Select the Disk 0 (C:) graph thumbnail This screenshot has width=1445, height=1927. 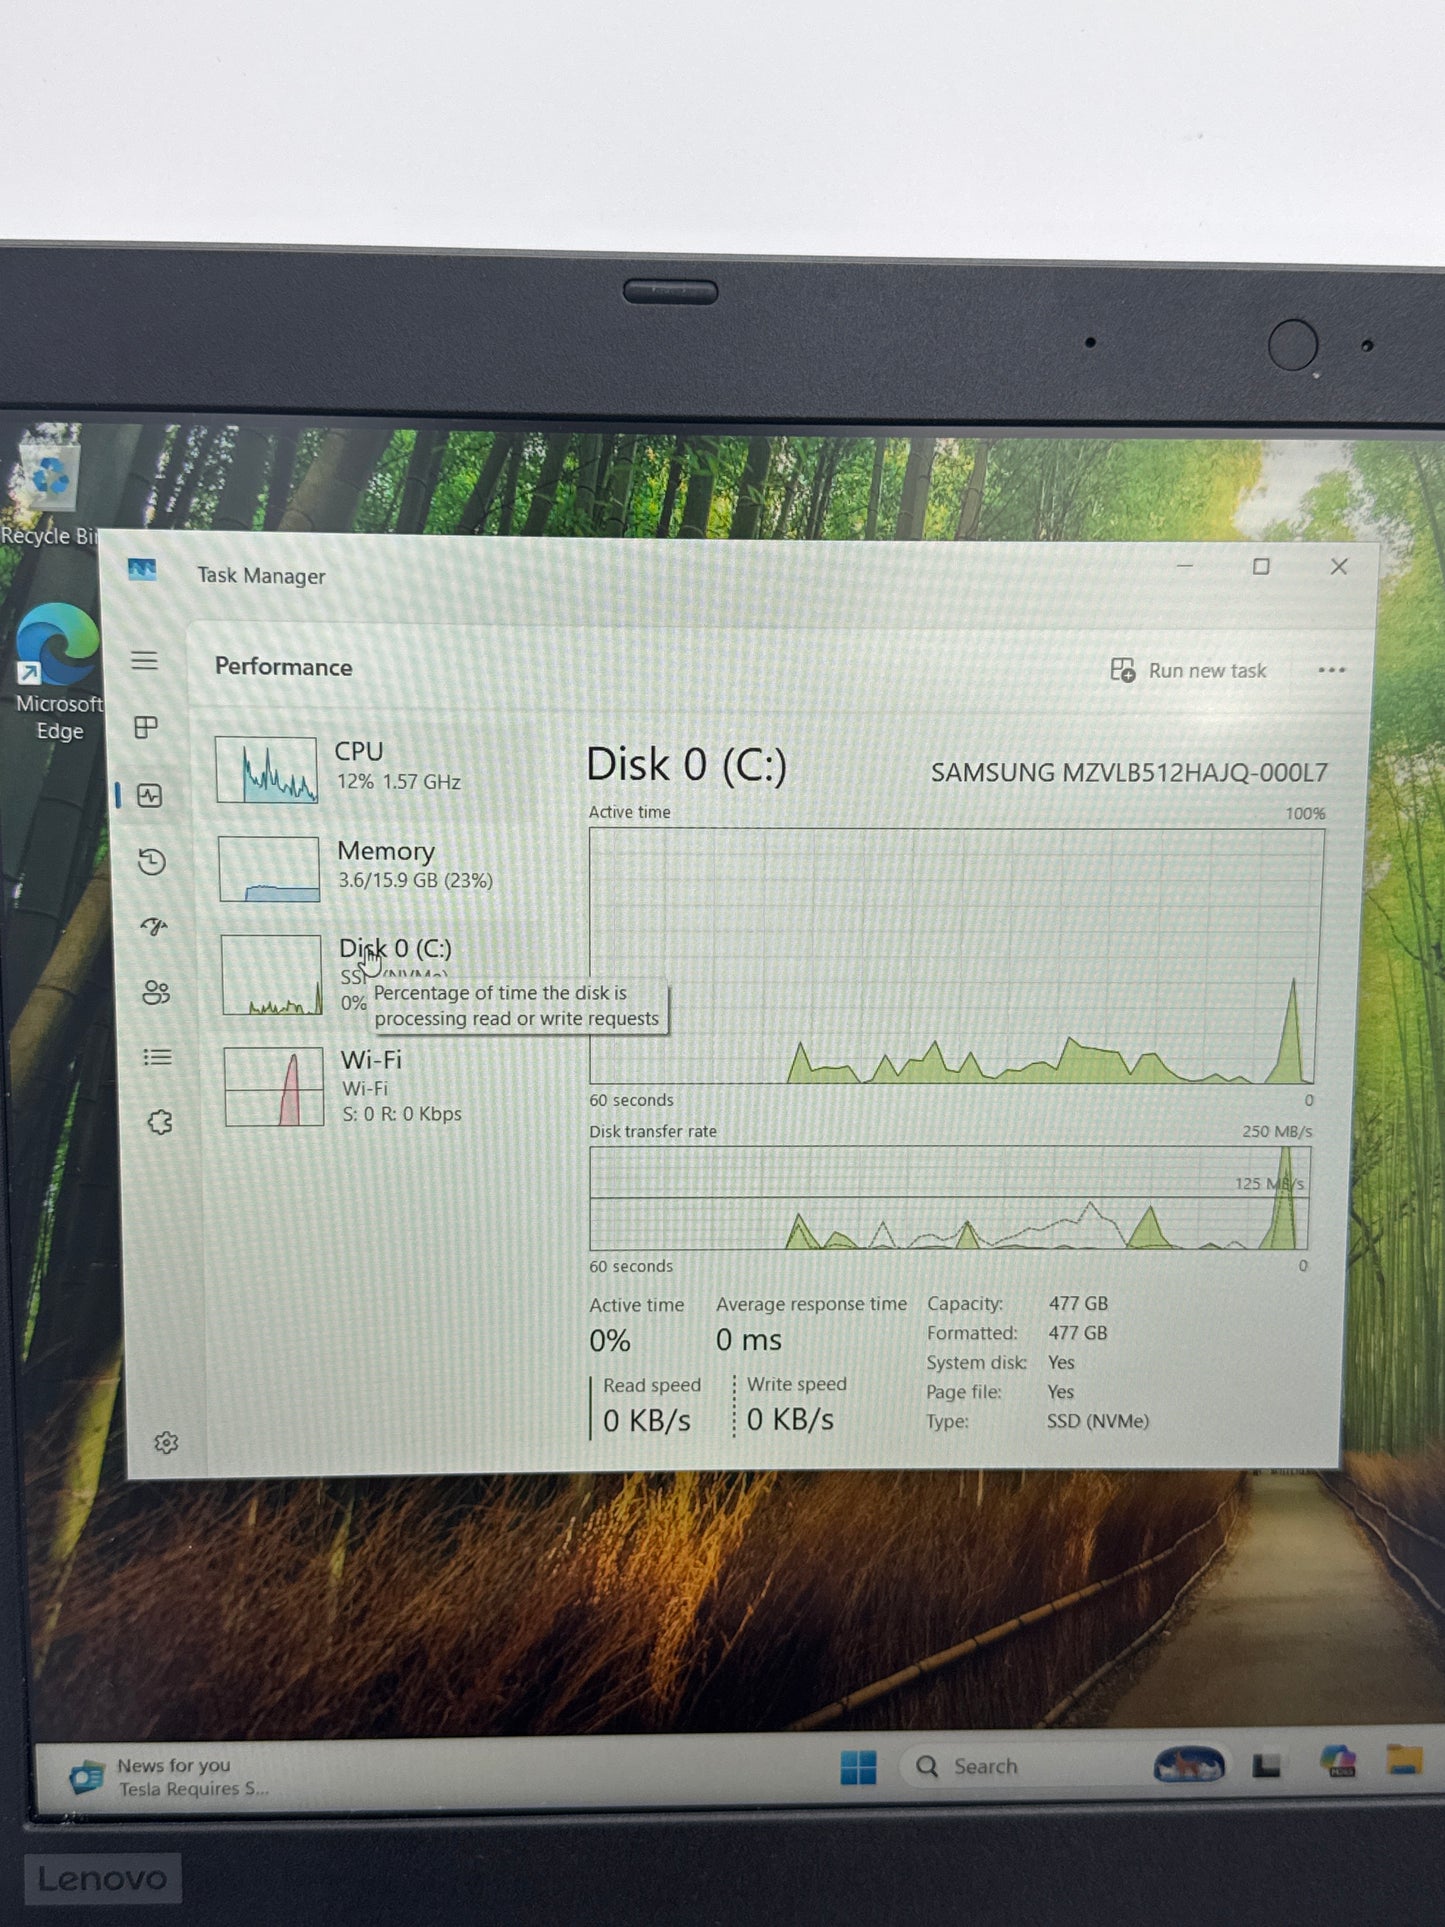click(271, 975)
